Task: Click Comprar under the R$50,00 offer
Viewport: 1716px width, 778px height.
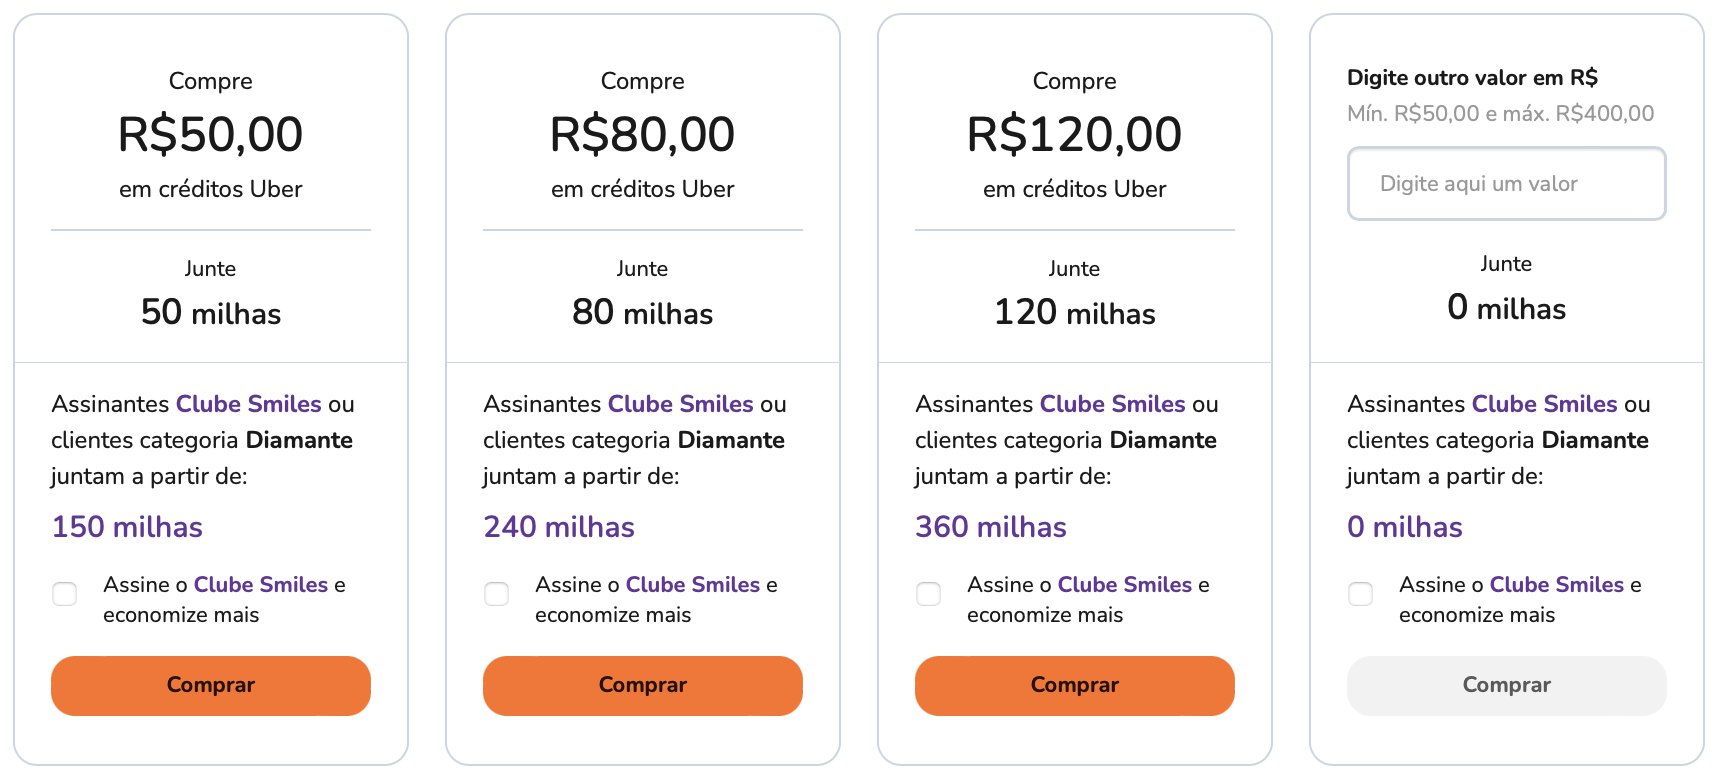Action: (x=211, y=685)
